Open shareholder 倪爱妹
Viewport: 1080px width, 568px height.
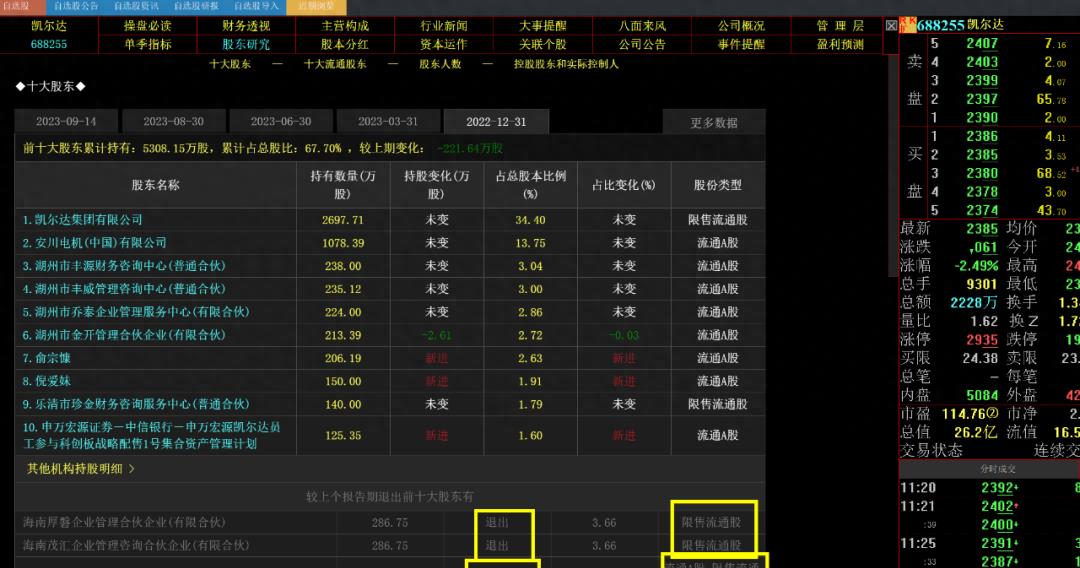click(46, 381)
